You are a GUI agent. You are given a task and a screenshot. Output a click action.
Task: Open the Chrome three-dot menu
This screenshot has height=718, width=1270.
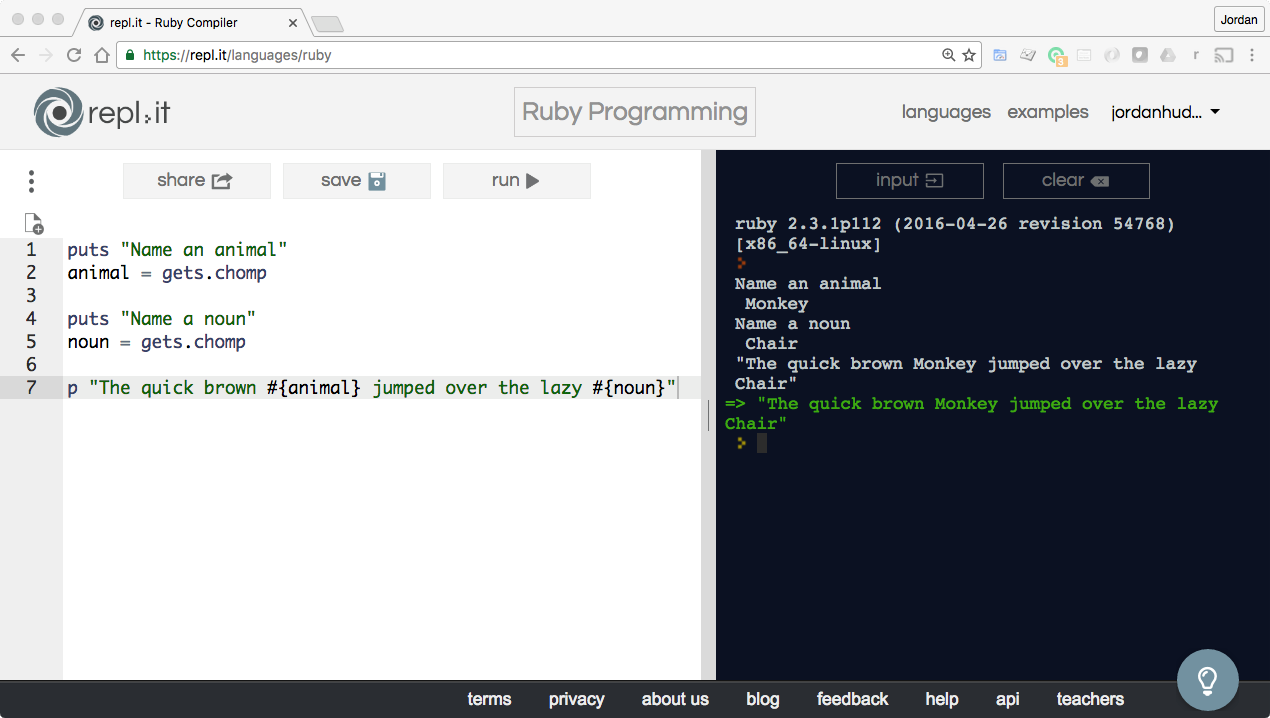[1252, 56]
